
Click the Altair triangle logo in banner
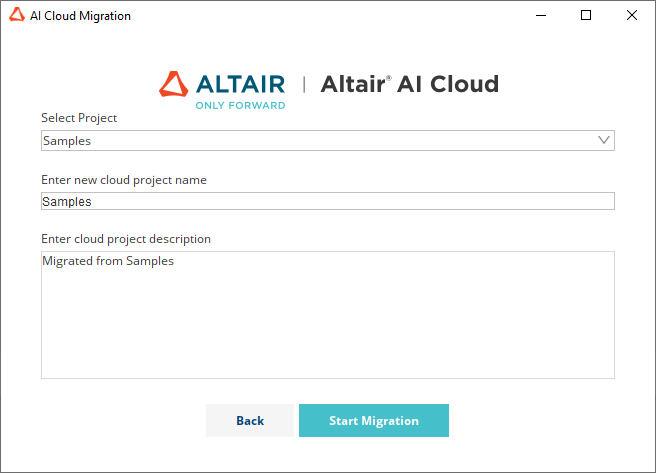(174, 84)
